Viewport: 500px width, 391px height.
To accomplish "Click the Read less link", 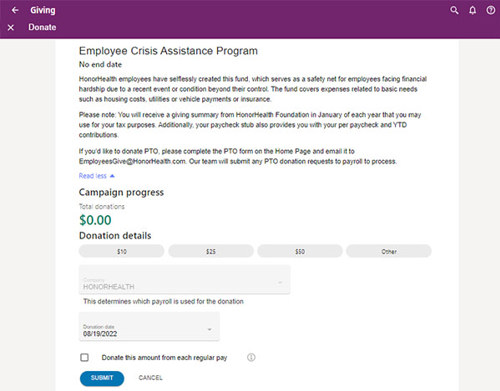I will point(93,176).
